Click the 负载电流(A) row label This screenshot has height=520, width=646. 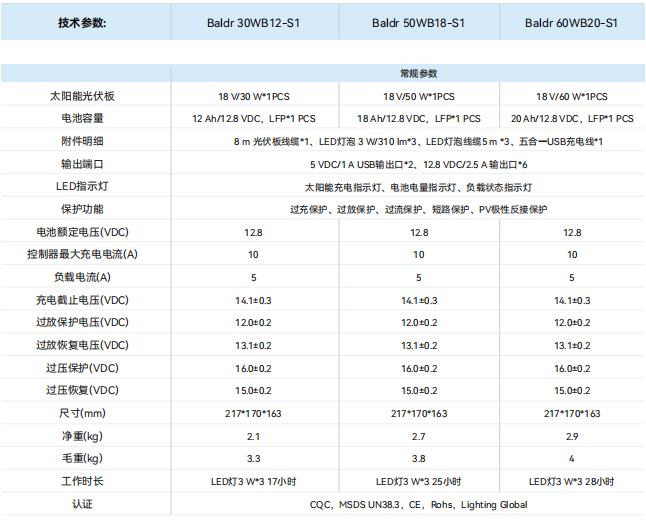coord(82,277)
